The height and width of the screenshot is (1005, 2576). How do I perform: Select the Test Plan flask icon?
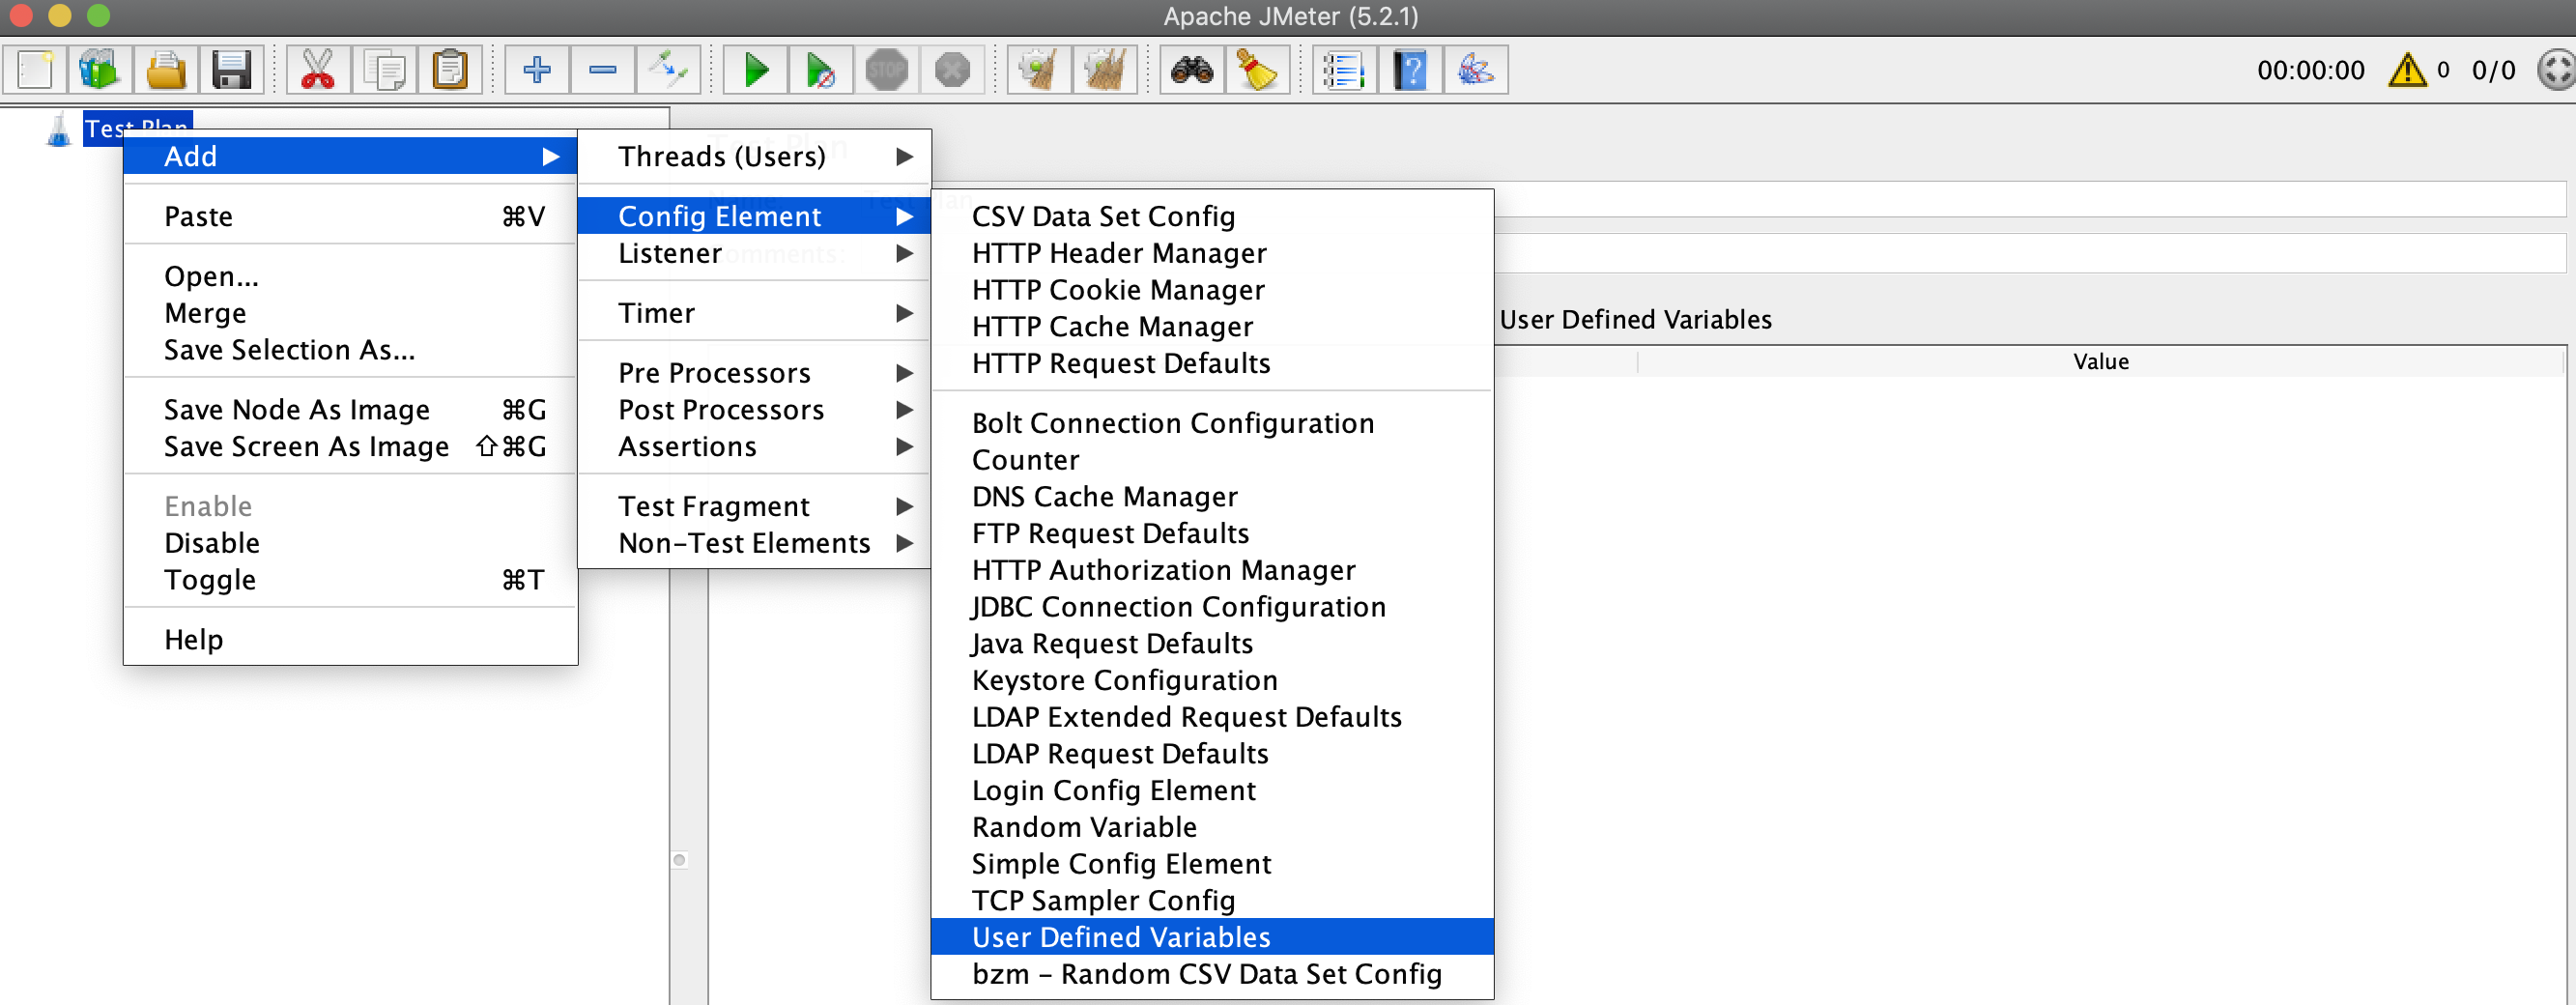pos(59,129)
